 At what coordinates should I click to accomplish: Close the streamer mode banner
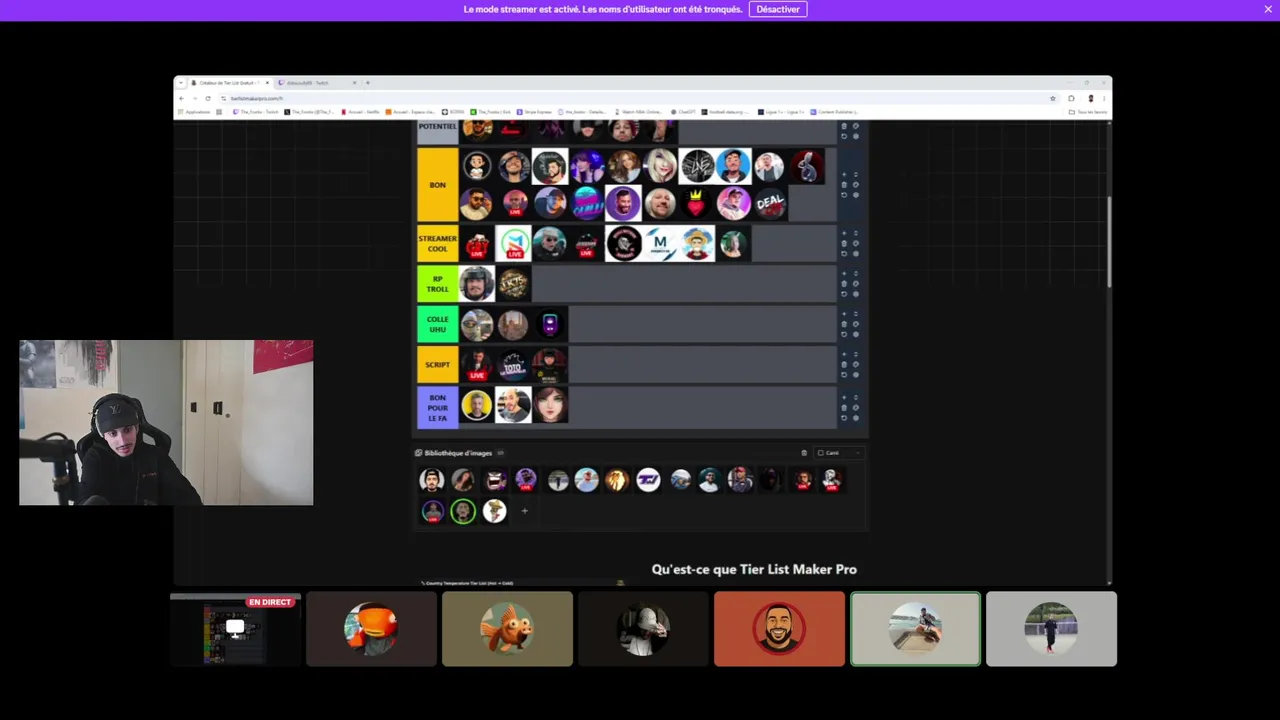(x=1268, y=9)
